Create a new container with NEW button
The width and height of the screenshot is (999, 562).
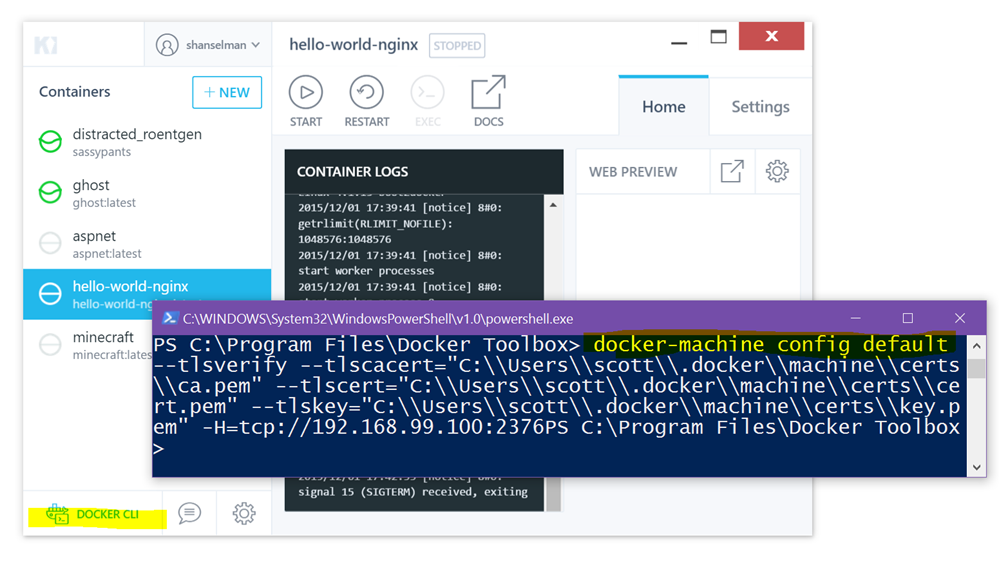(227, 92)
